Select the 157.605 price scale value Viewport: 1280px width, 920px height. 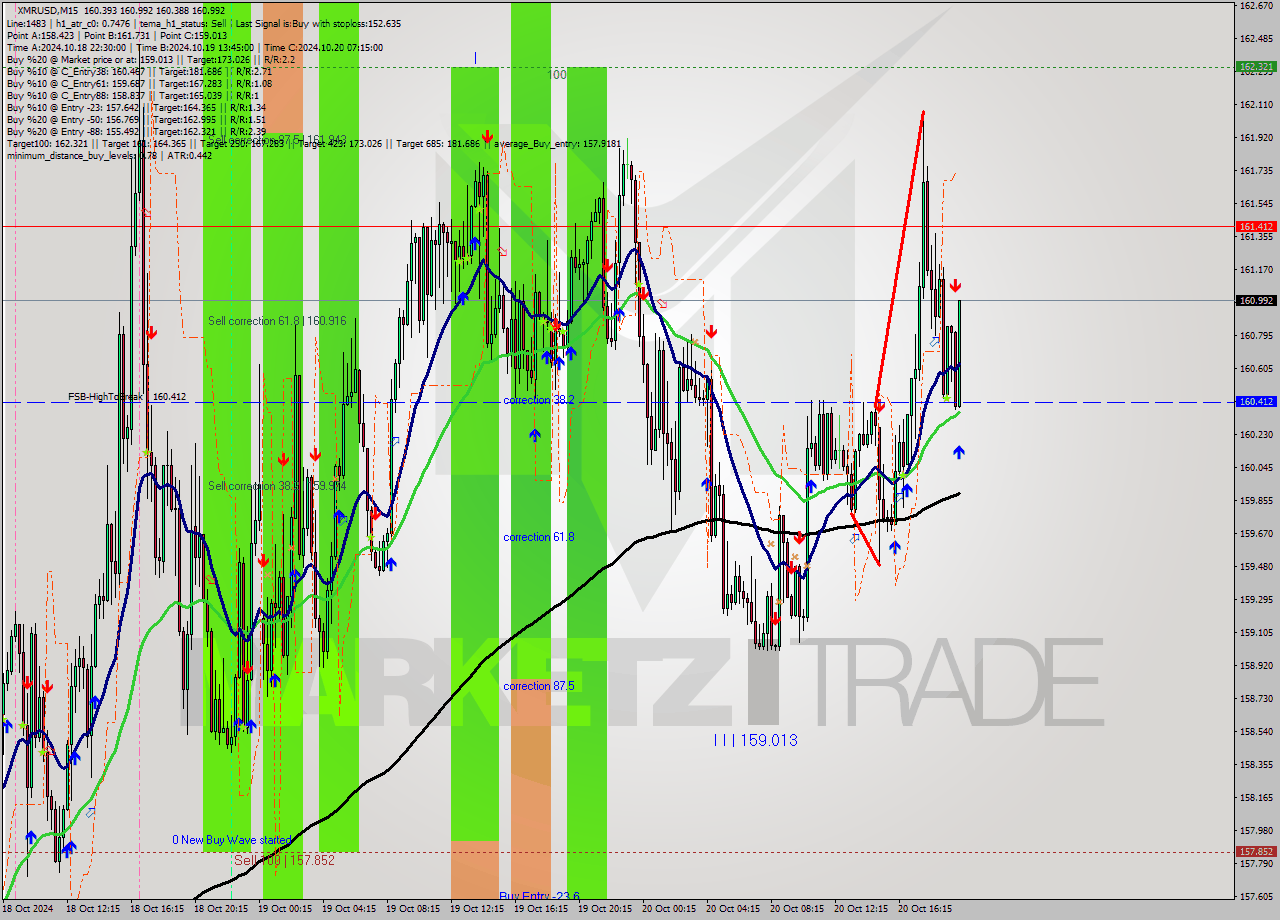click(x=1256, y=896)
